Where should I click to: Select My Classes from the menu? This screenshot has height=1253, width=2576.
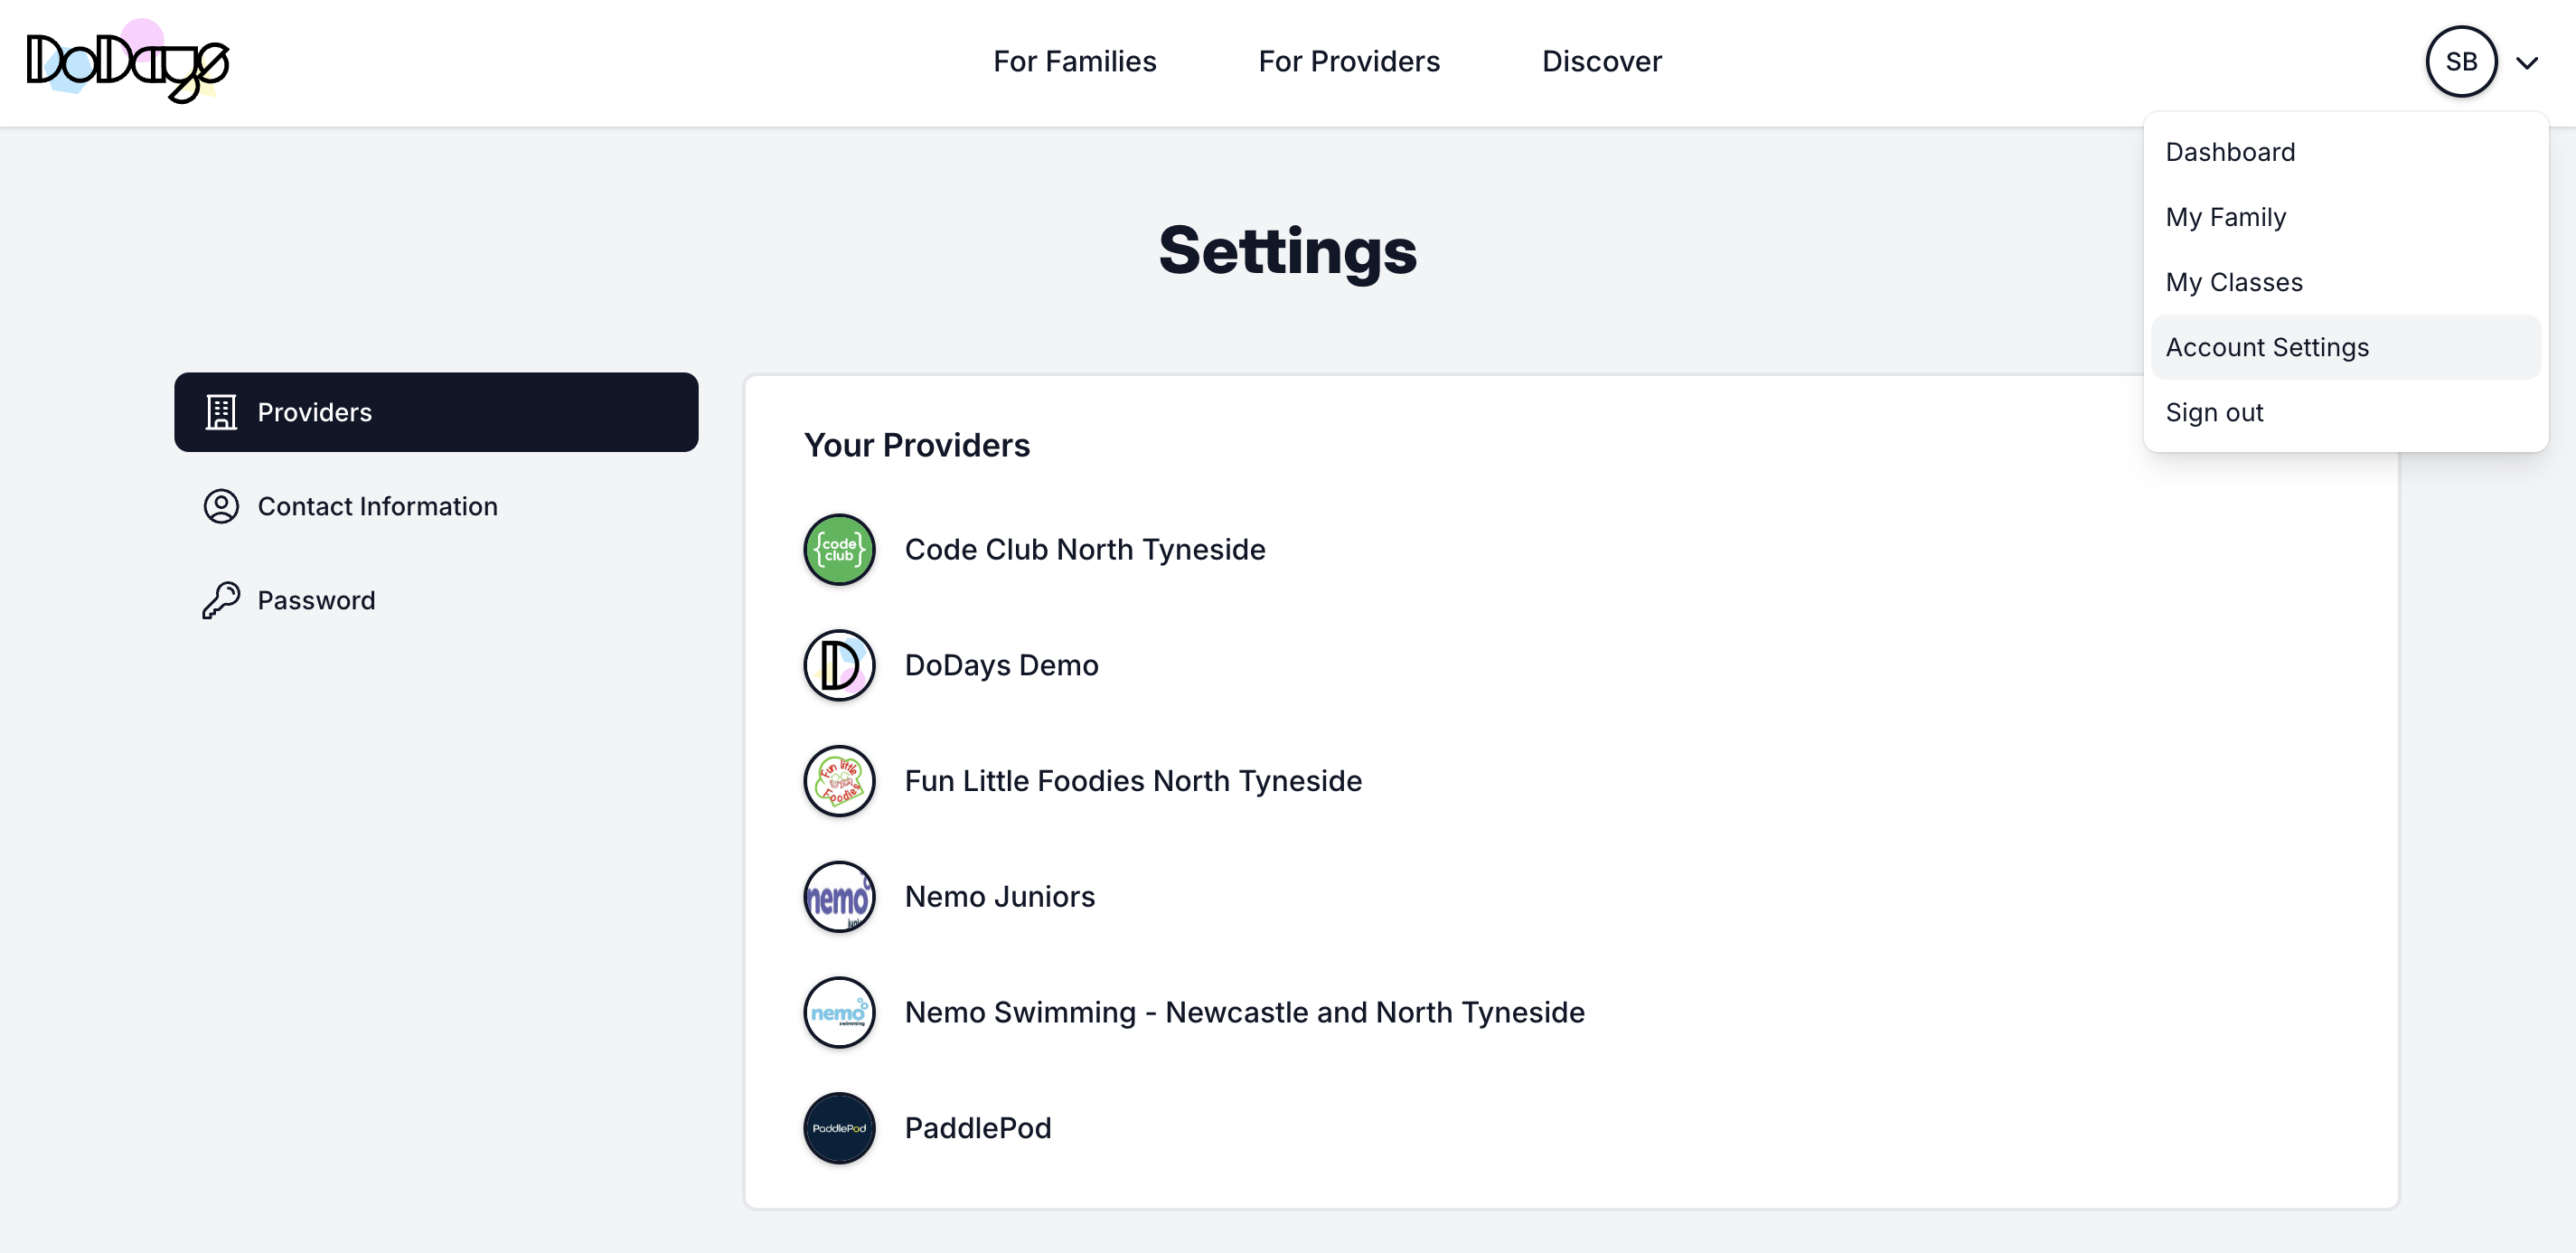coord(2235,282)
